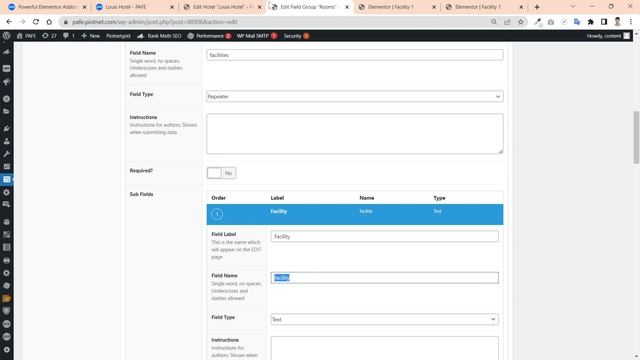Open the Field Type dropdown showing Repeater
Viewport: 640px width, 360px height.
coord(355,96)
